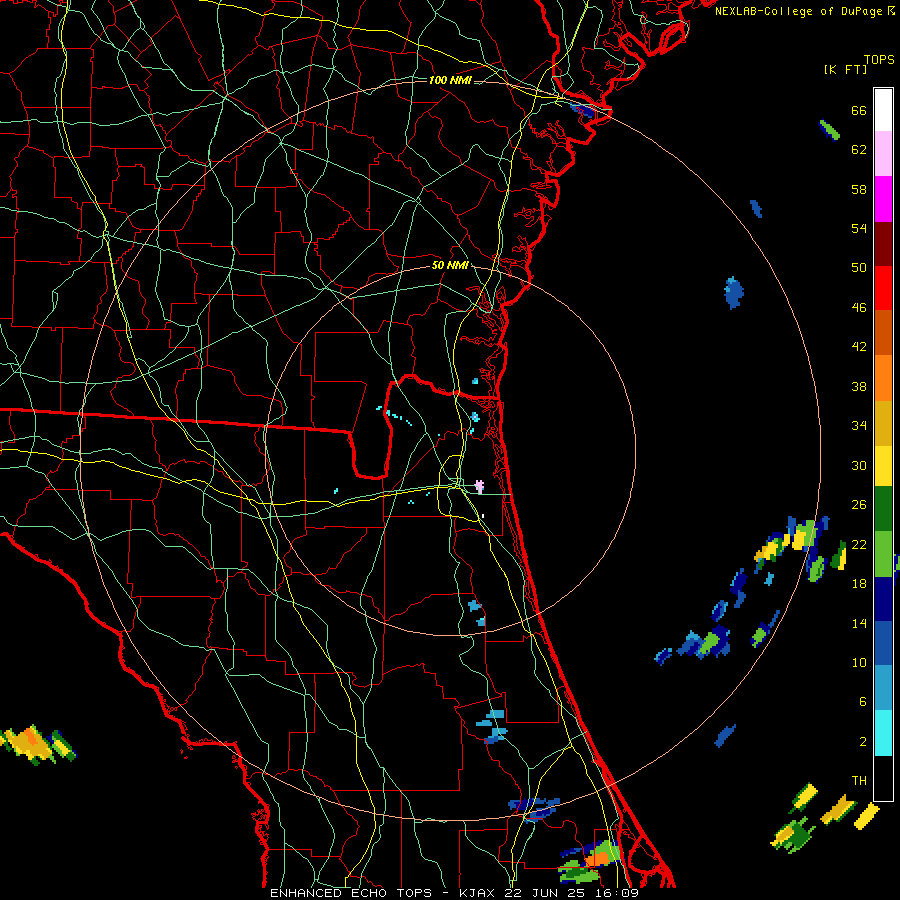Click the light blue echo patch south inland
This screenshot has height=900, width=900.
click(x=492, y=726)
